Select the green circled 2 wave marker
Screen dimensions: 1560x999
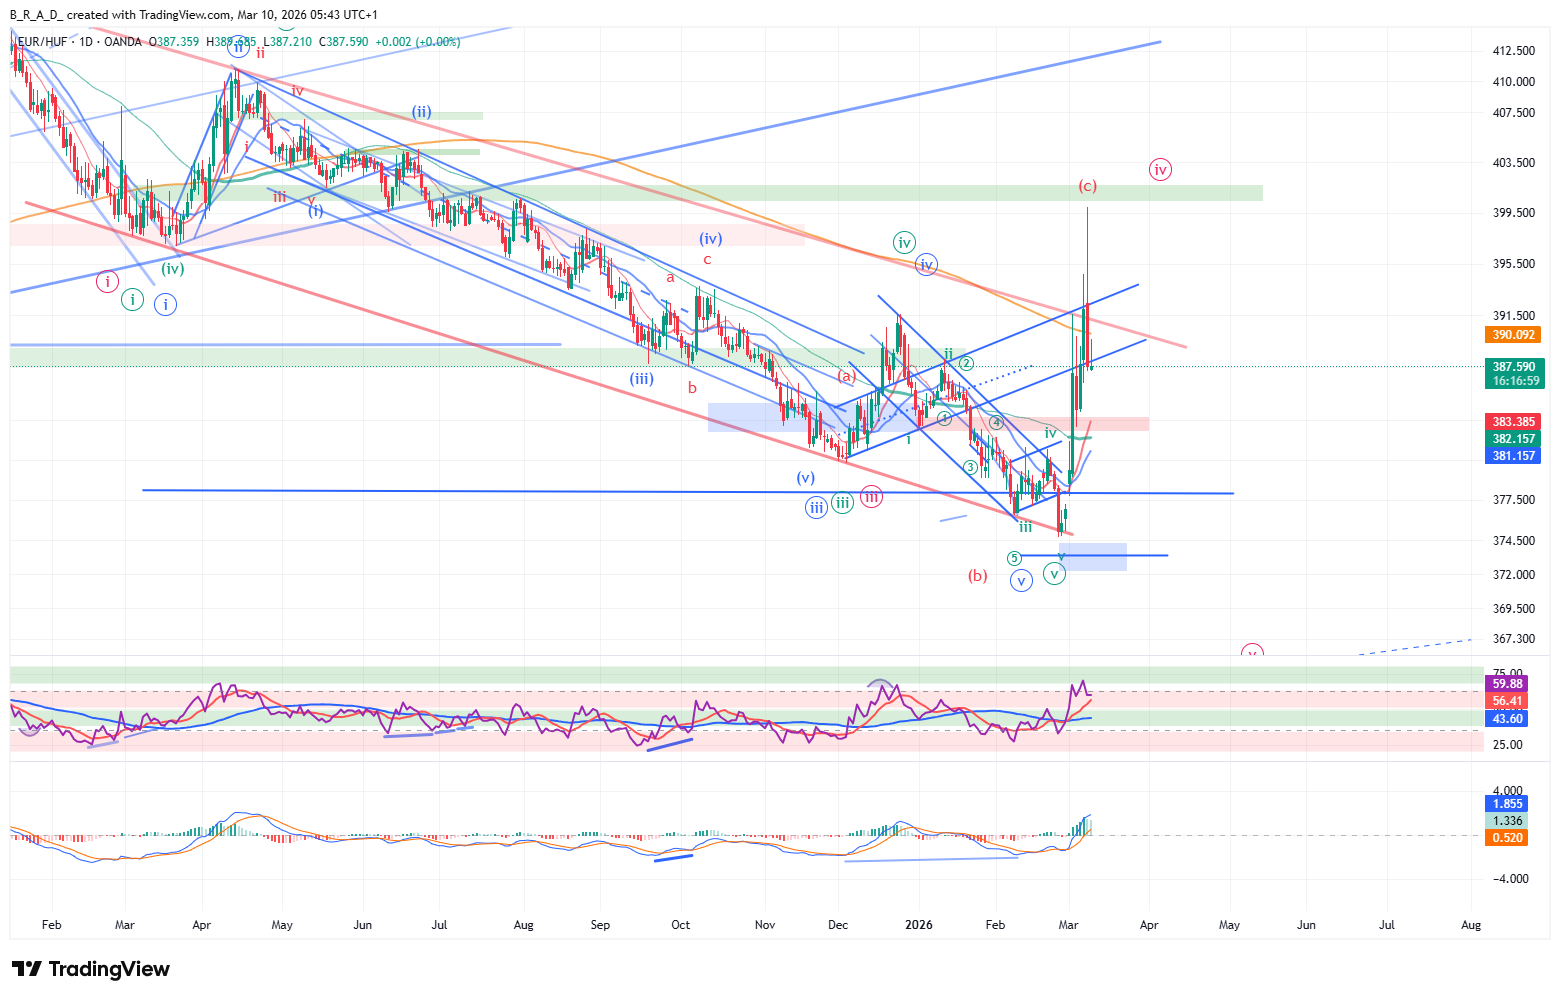pos(967,364)
